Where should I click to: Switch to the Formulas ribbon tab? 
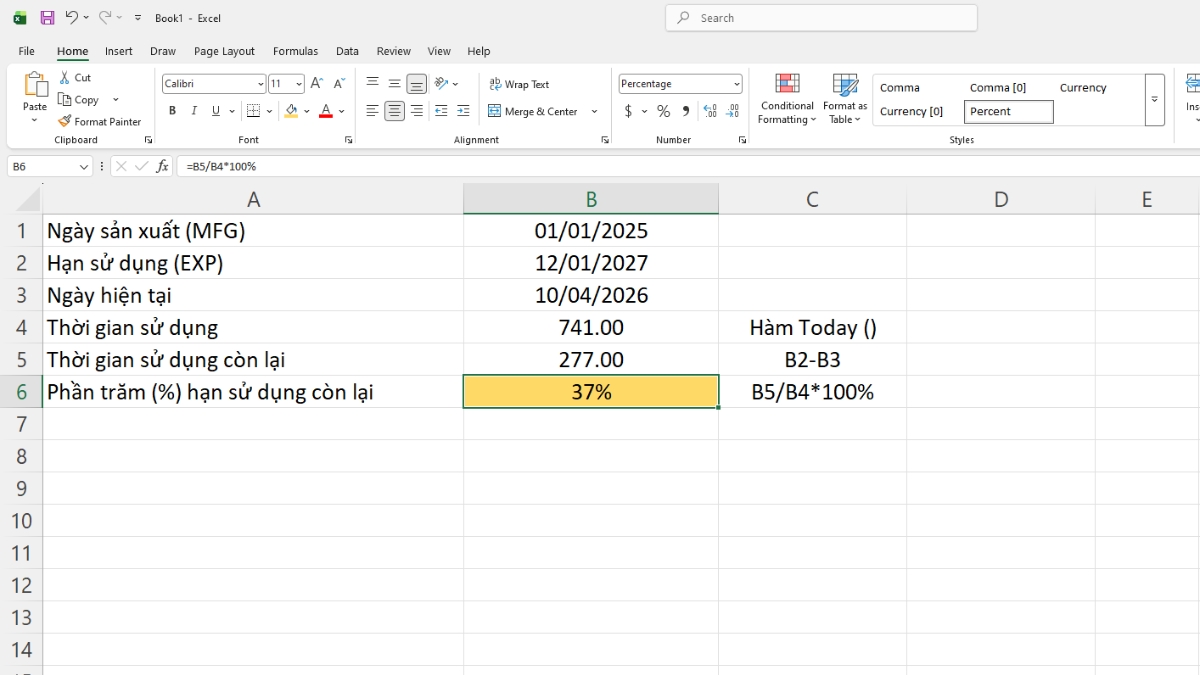tap(295, 51)
